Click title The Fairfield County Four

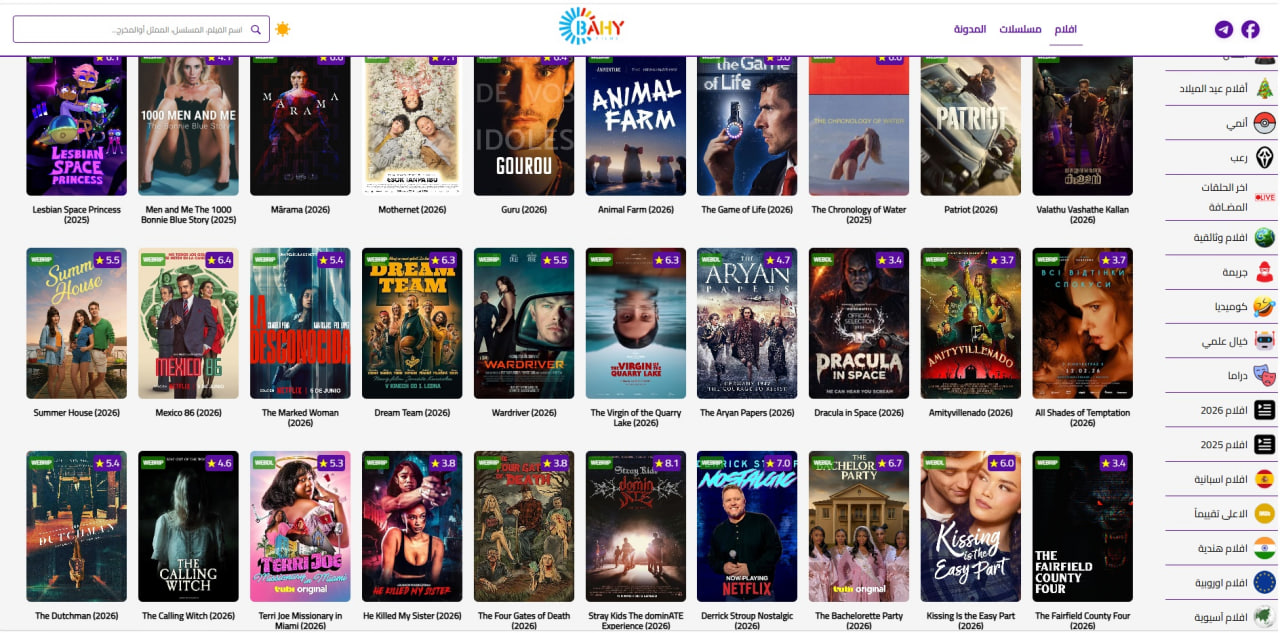(x=1083, y=620)
